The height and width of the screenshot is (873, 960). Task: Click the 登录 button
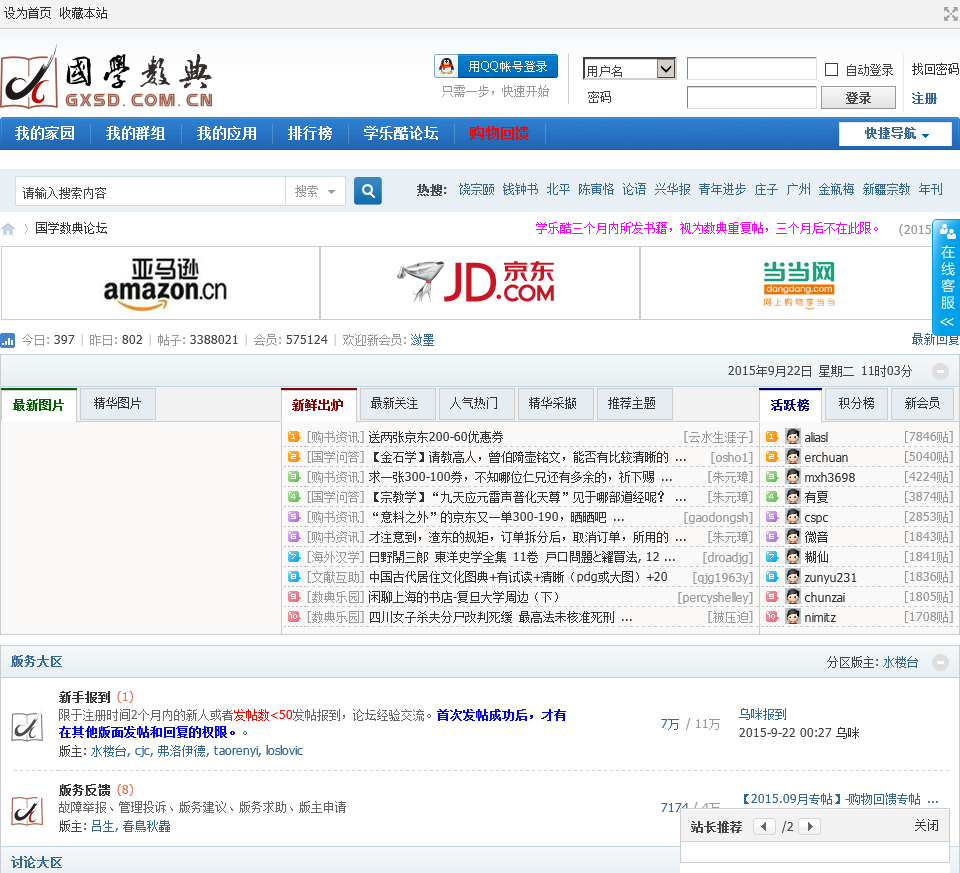pyautogui.click(x=858, y=98)
